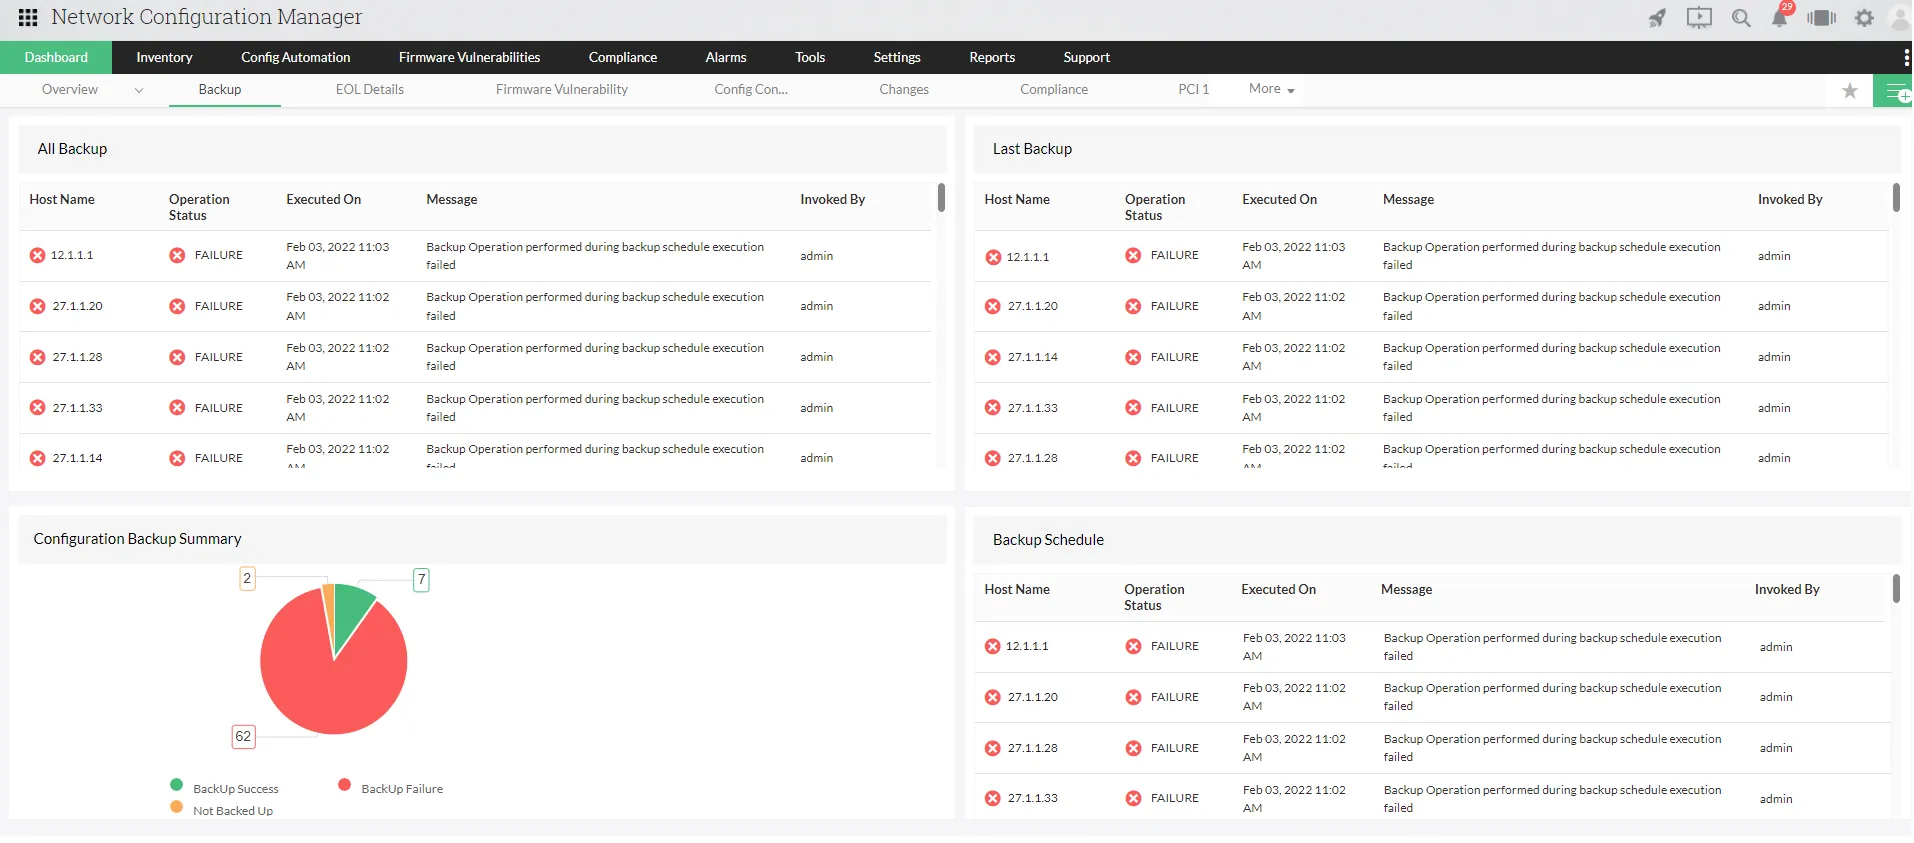Go to Firmware Vulnerabilities menu
Viewport: 1914px width, 843px height.
pos(469,57)
